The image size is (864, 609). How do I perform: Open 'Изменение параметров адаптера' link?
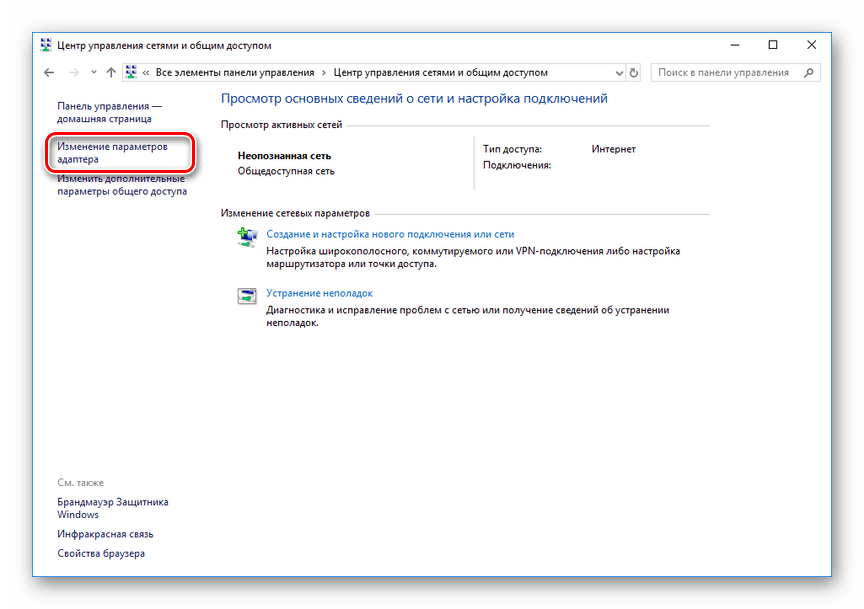tap(111, 152)
